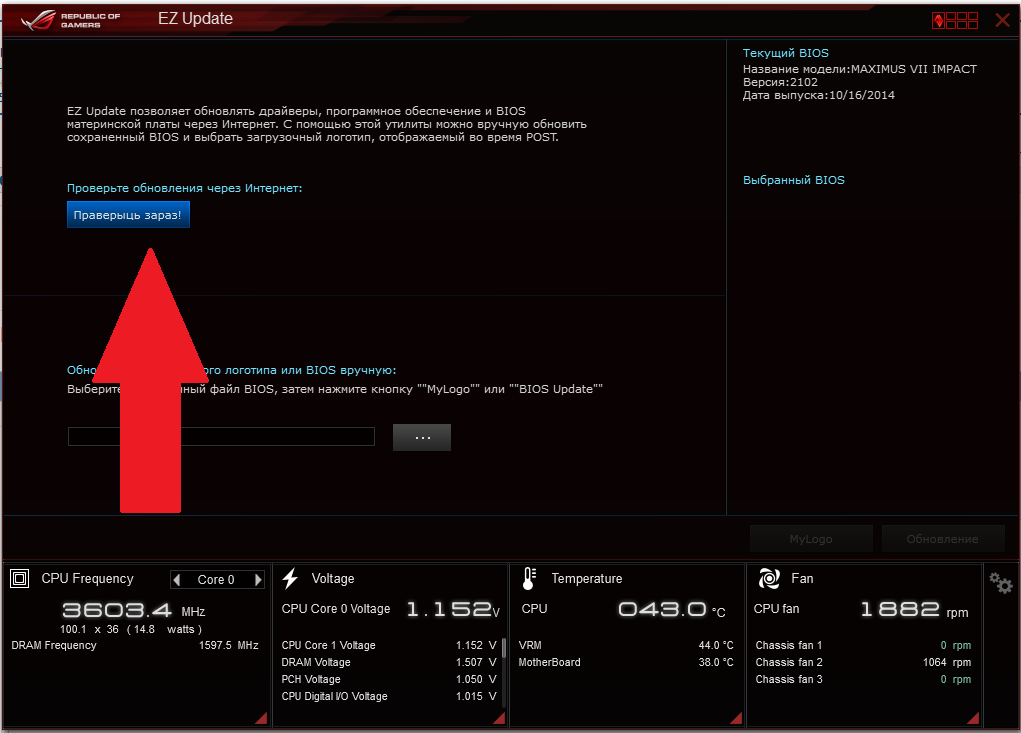Click the DRAM Frequency 1597.5 MHz value

(229, 645)
